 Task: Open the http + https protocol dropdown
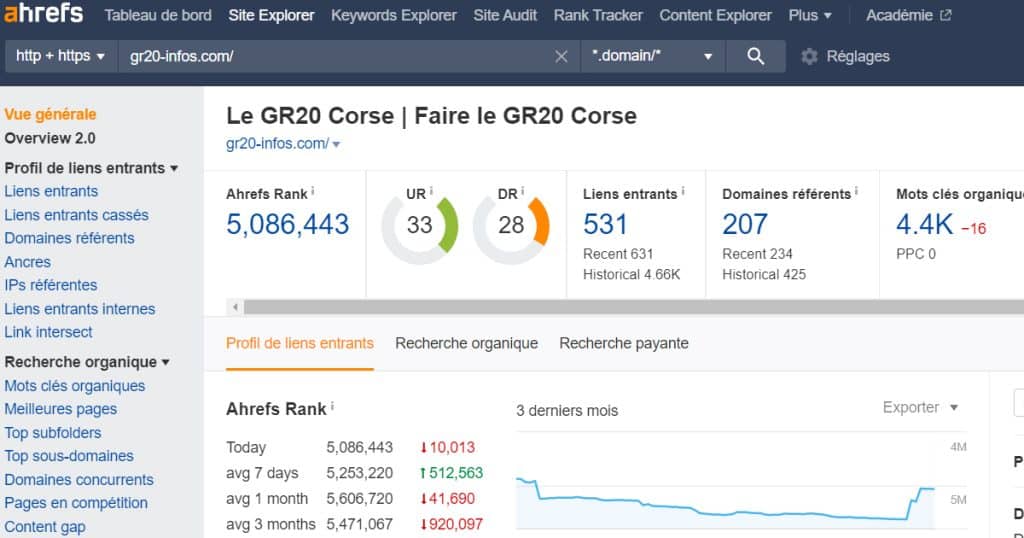[x=61, y=56]
